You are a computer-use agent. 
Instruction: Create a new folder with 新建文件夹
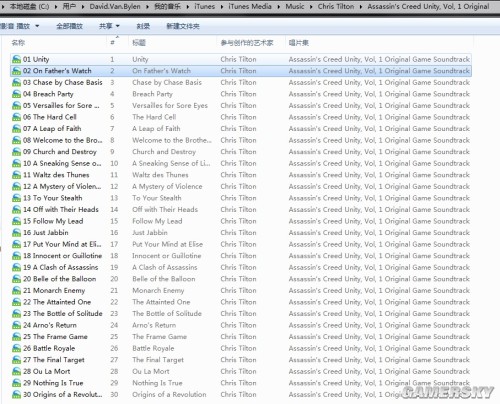[x=183, y=26]
